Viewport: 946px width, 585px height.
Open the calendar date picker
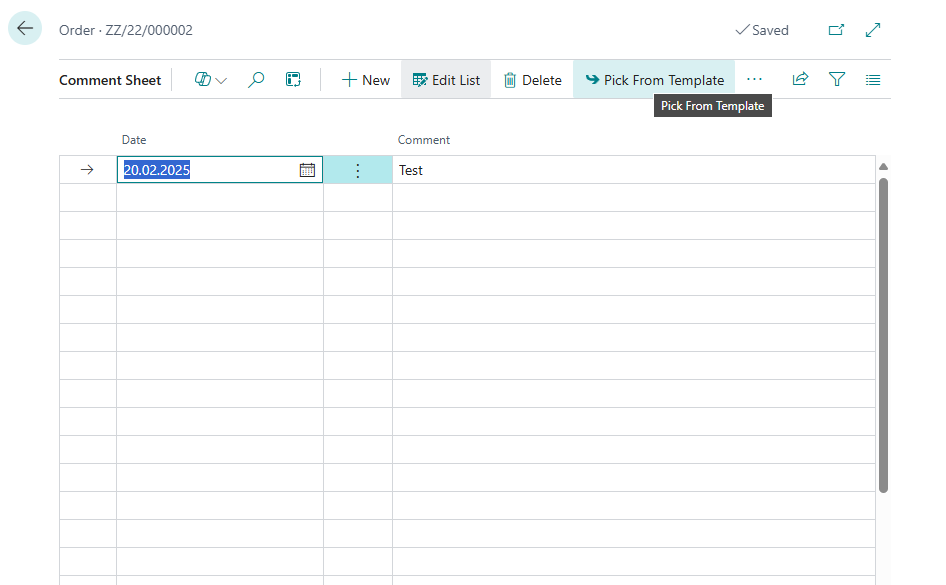(x=307, y=170)
